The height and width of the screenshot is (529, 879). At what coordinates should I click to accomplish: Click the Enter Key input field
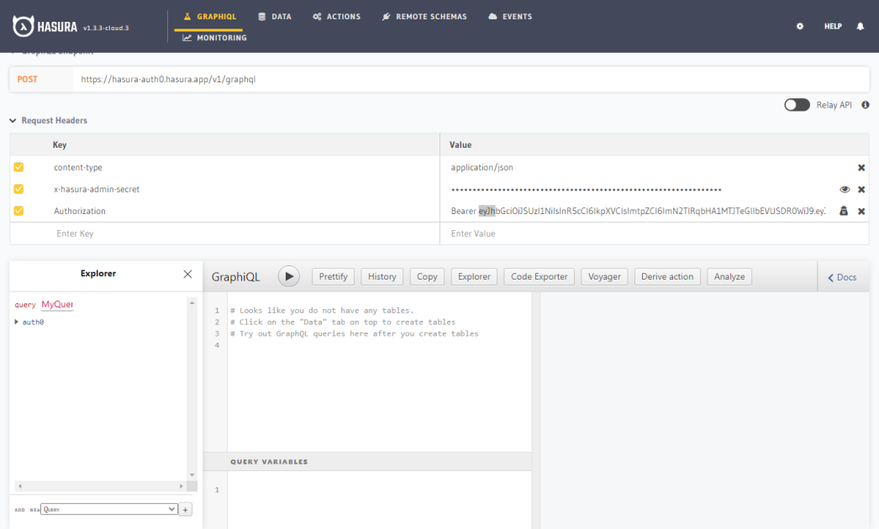coord(224,234)
